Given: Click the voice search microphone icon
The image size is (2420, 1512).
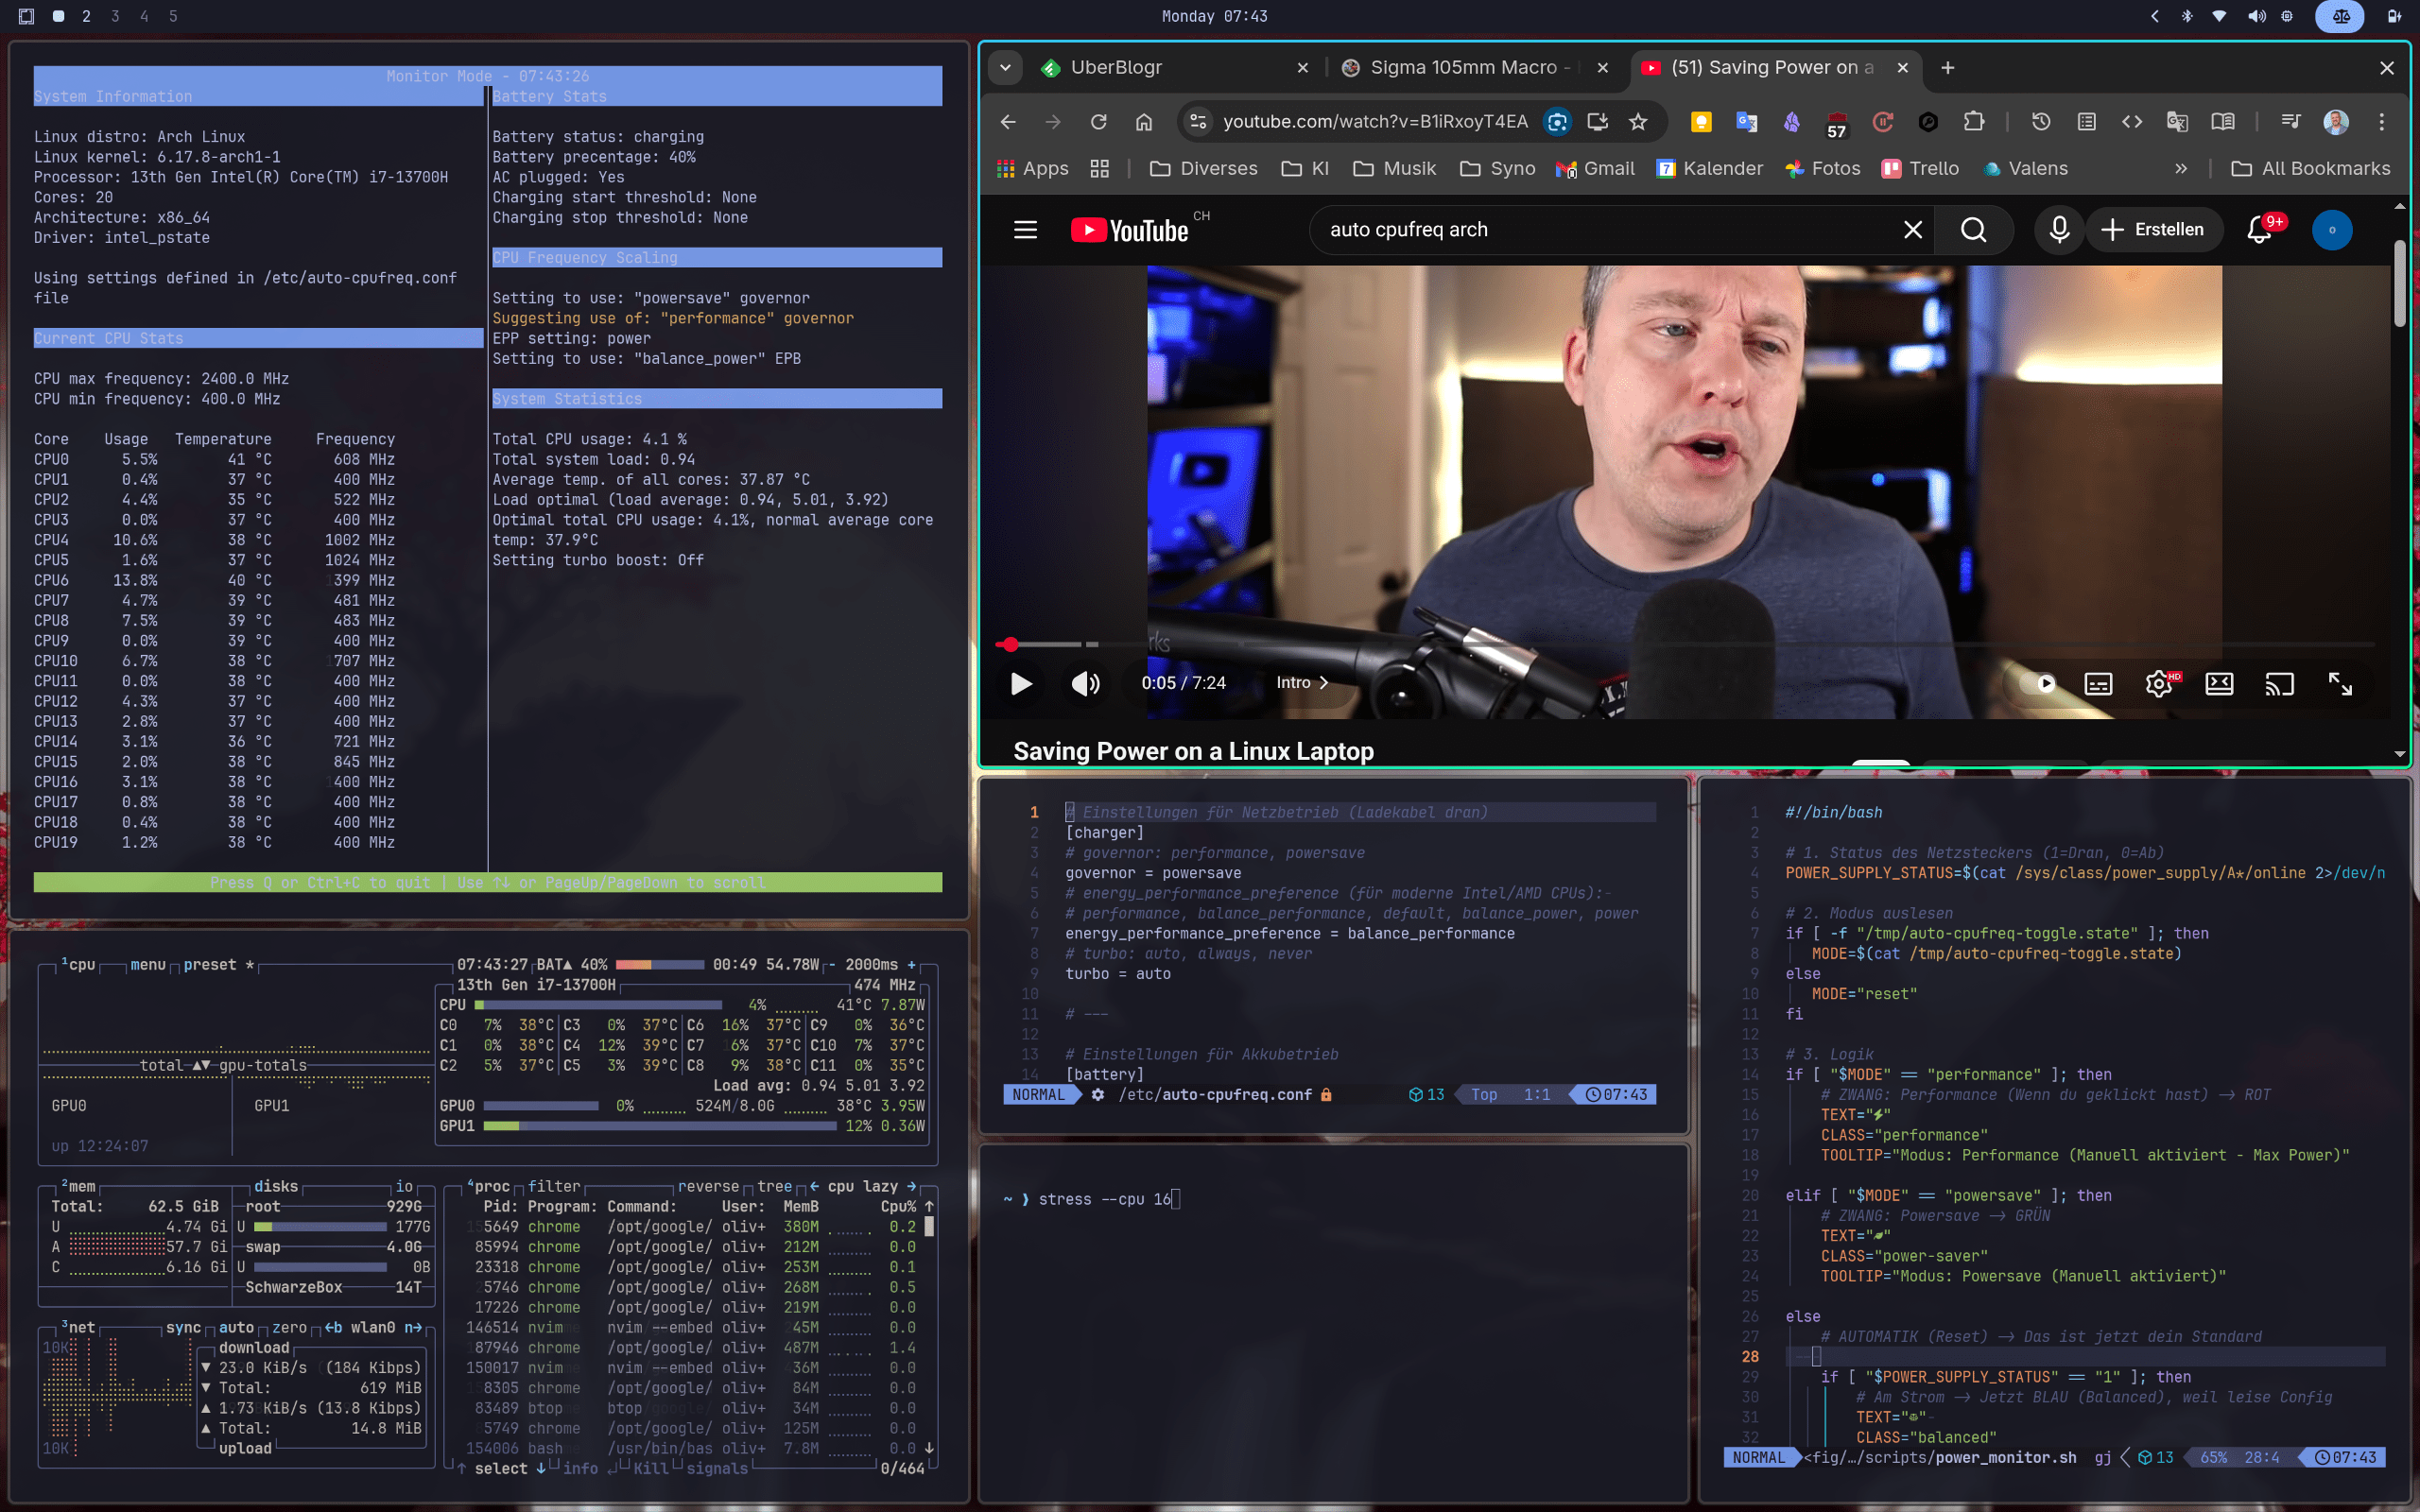Looking at the screenshot, I should 2059,230.
